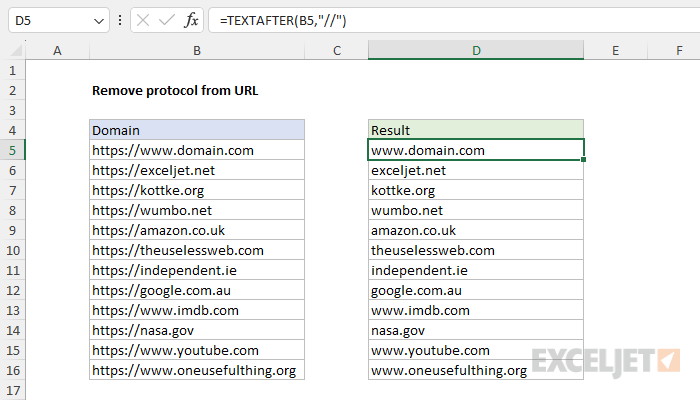Click the 'Domain' header cell
Screen dimensions: 700x400
pos(197,130)
